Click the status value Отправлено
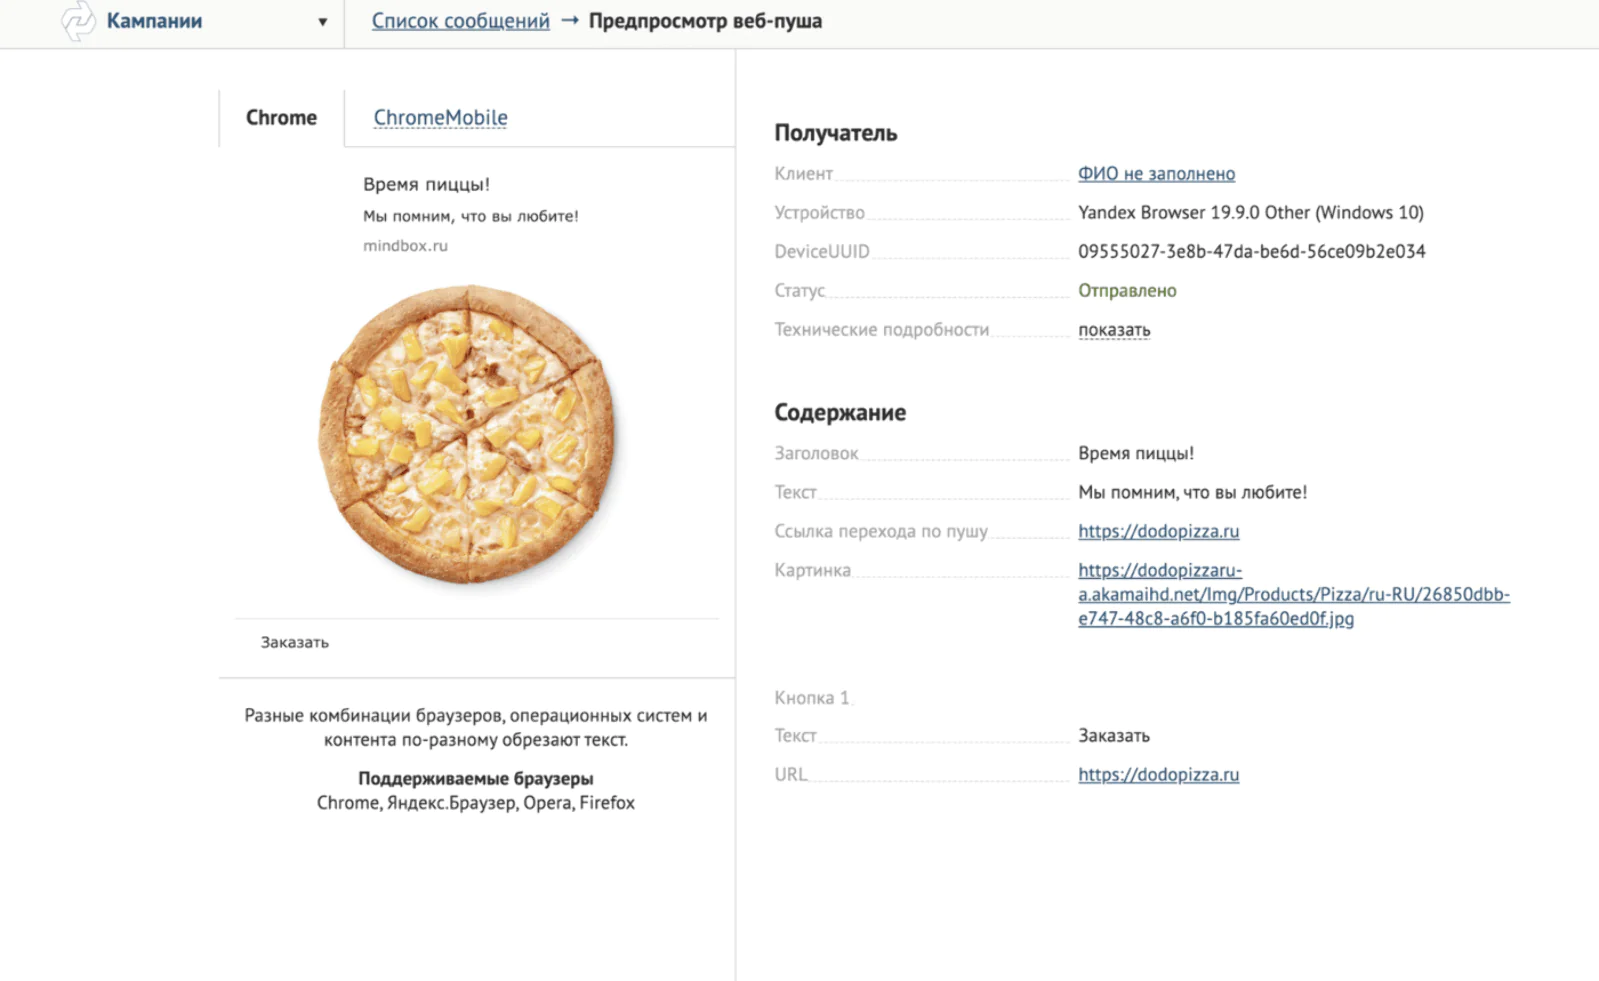 [1127, 291]
